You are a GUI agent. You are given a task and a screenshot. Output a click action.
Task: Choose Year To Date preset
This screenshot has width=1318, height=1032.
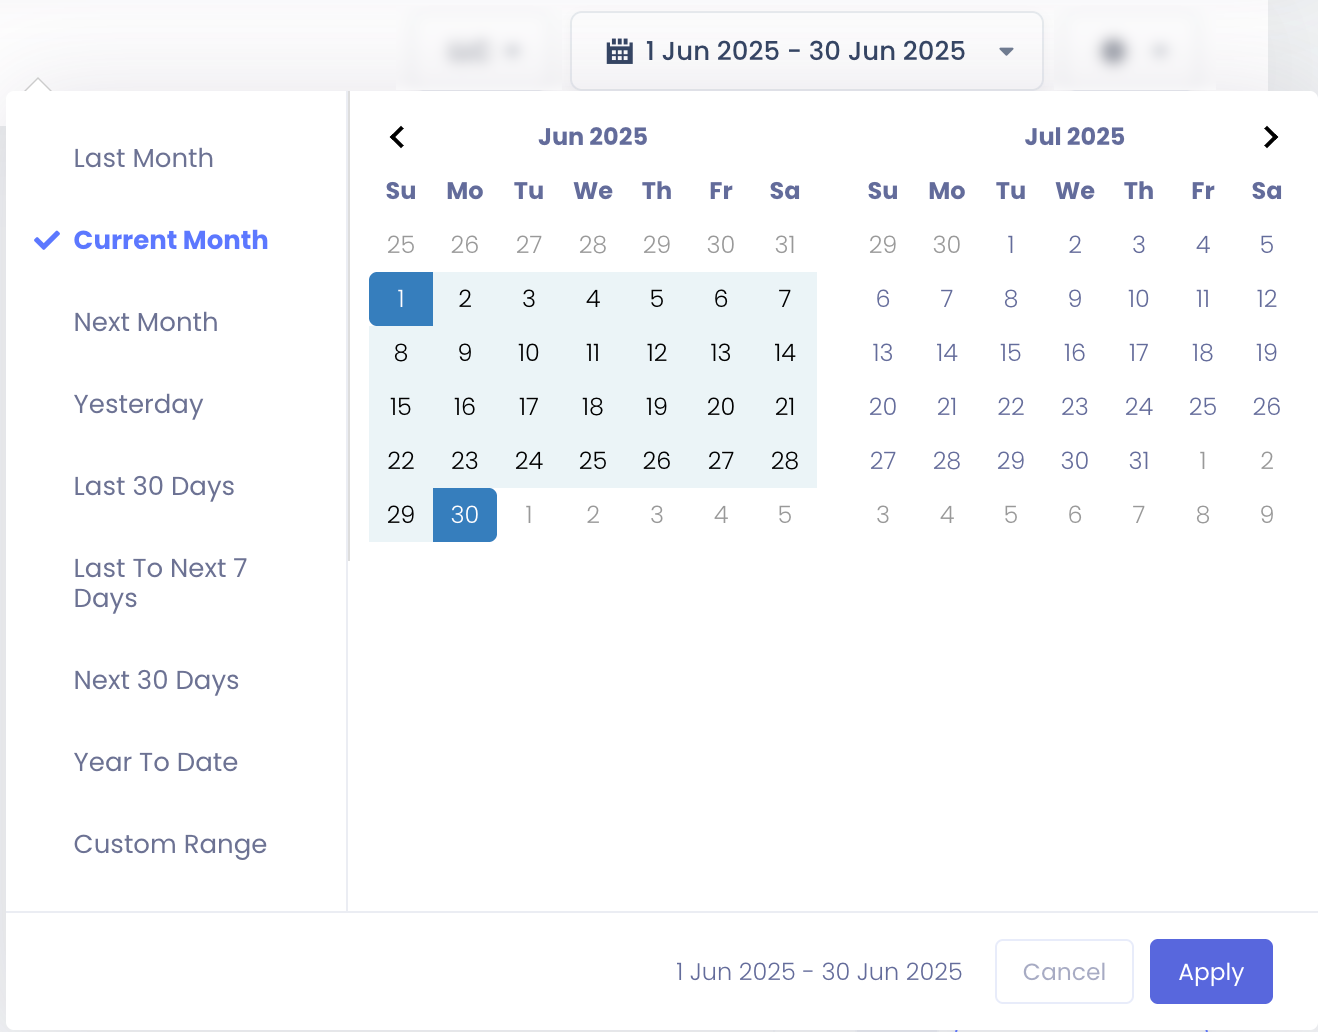coord(155,762)
